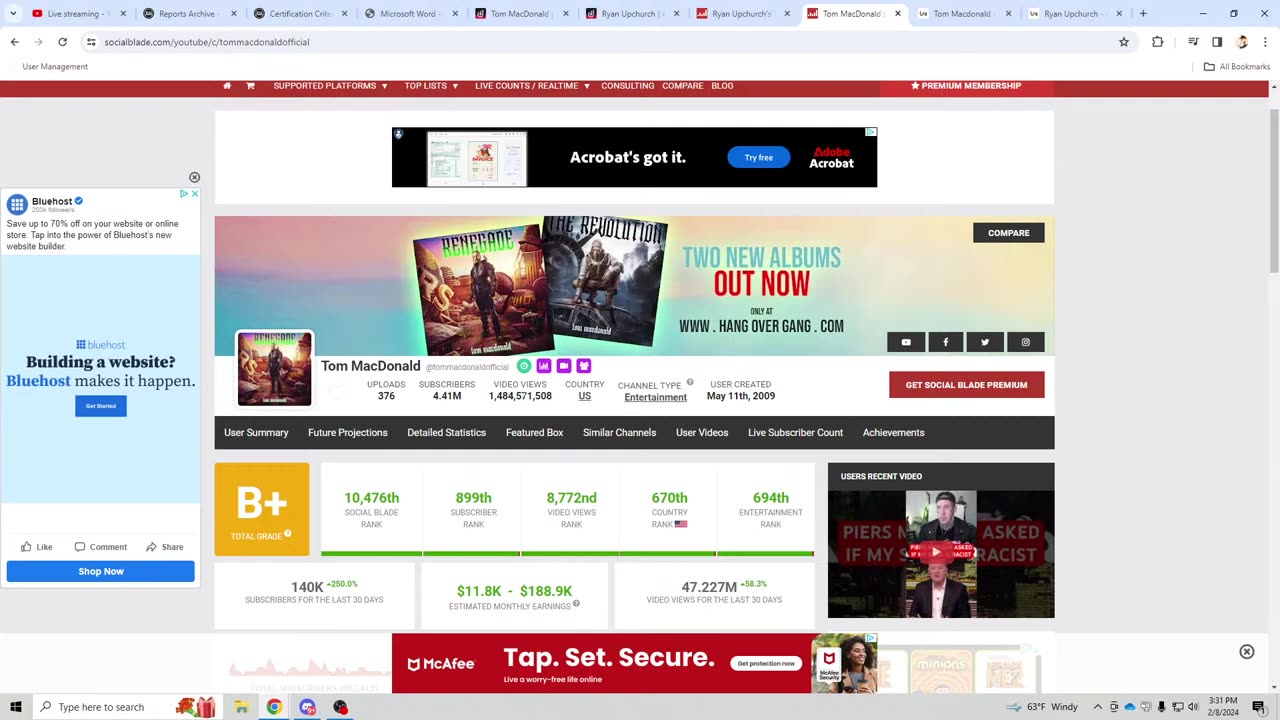Click Share on Bluehost ad
The image size is (1280, 720).
pyautogui.click(x=165, y=547)
